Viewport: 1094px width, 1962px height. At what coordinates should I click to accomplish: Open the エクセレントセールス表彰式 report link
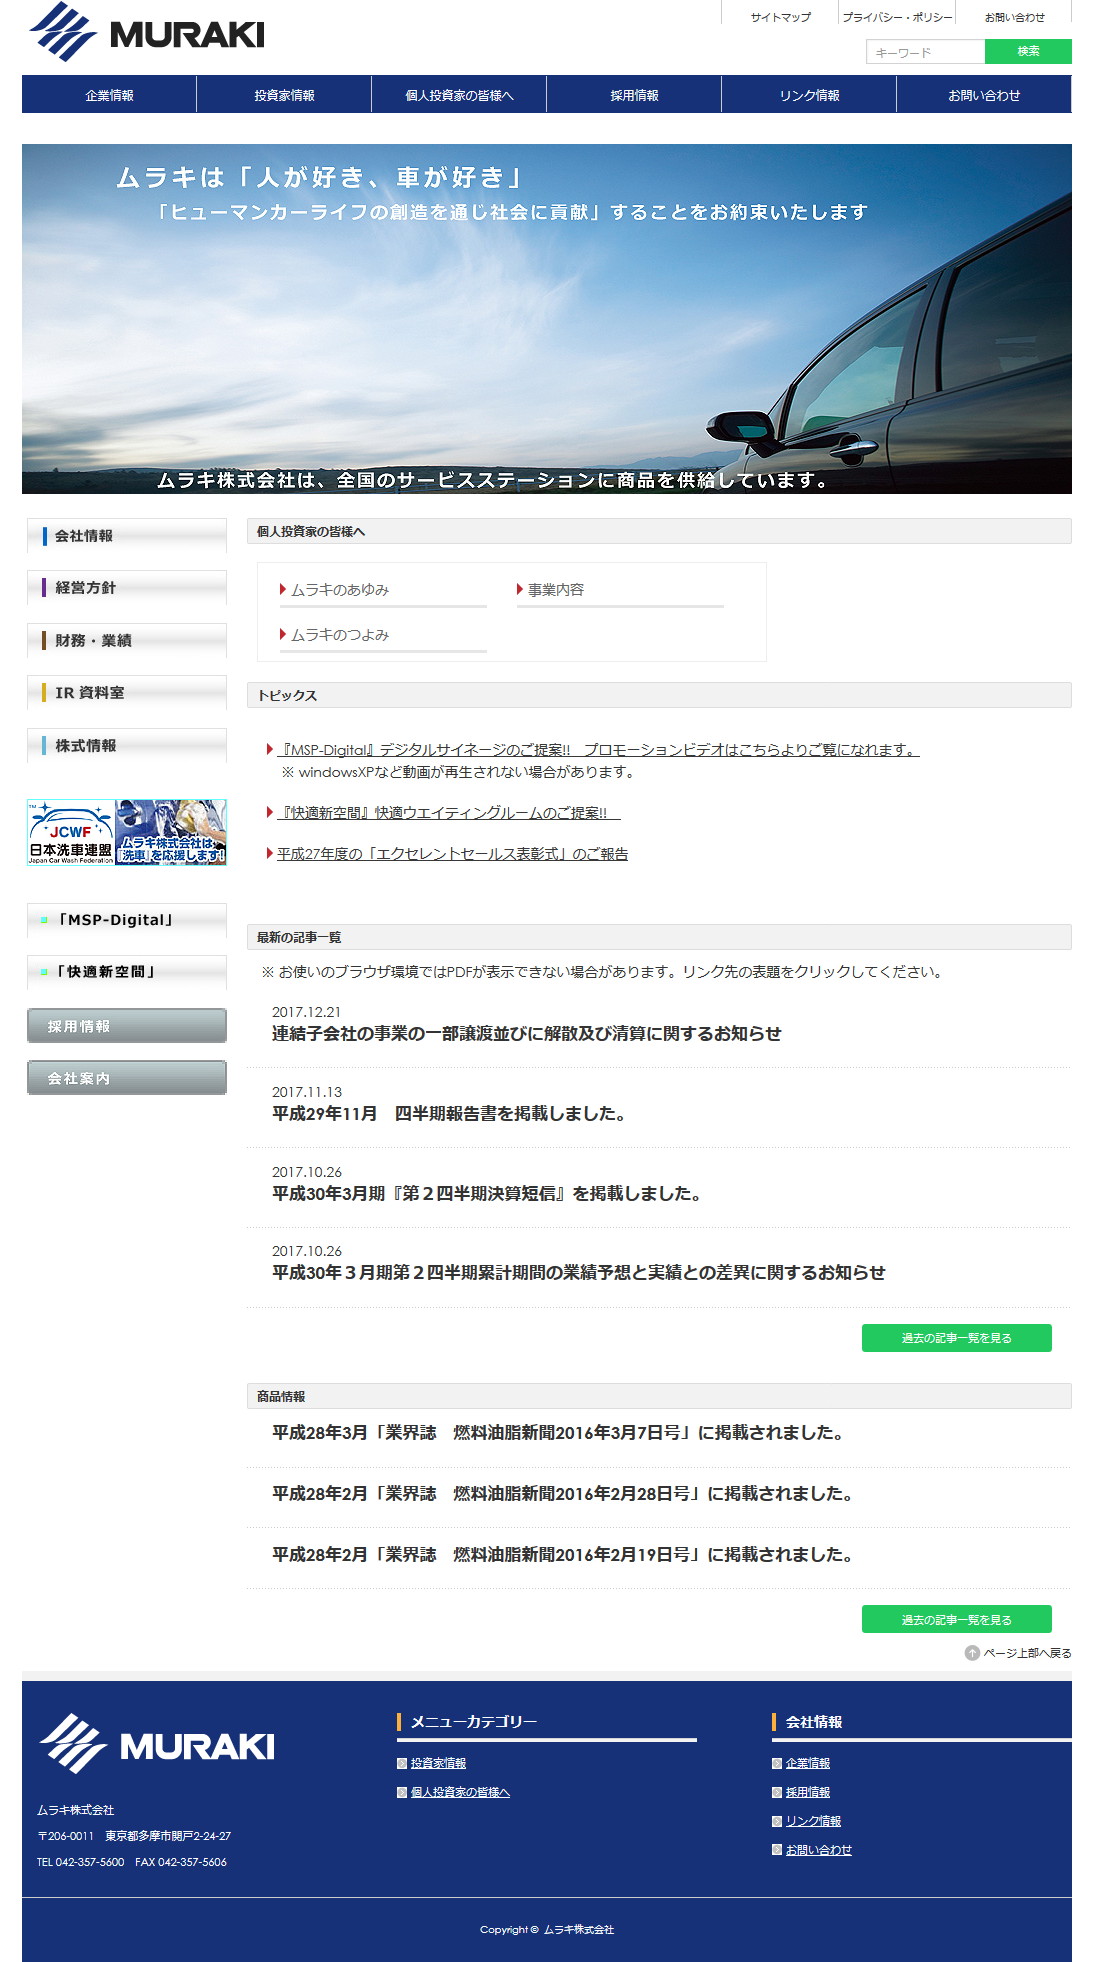click(x=452, y=854)
